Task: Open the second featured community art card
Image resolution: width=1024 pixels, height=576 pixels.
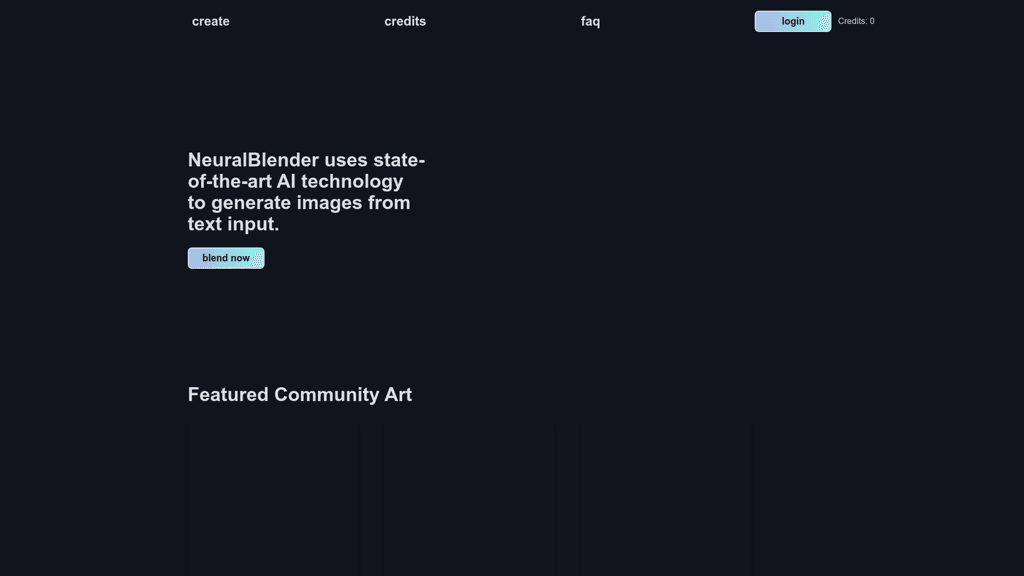Action: (469, 500)
